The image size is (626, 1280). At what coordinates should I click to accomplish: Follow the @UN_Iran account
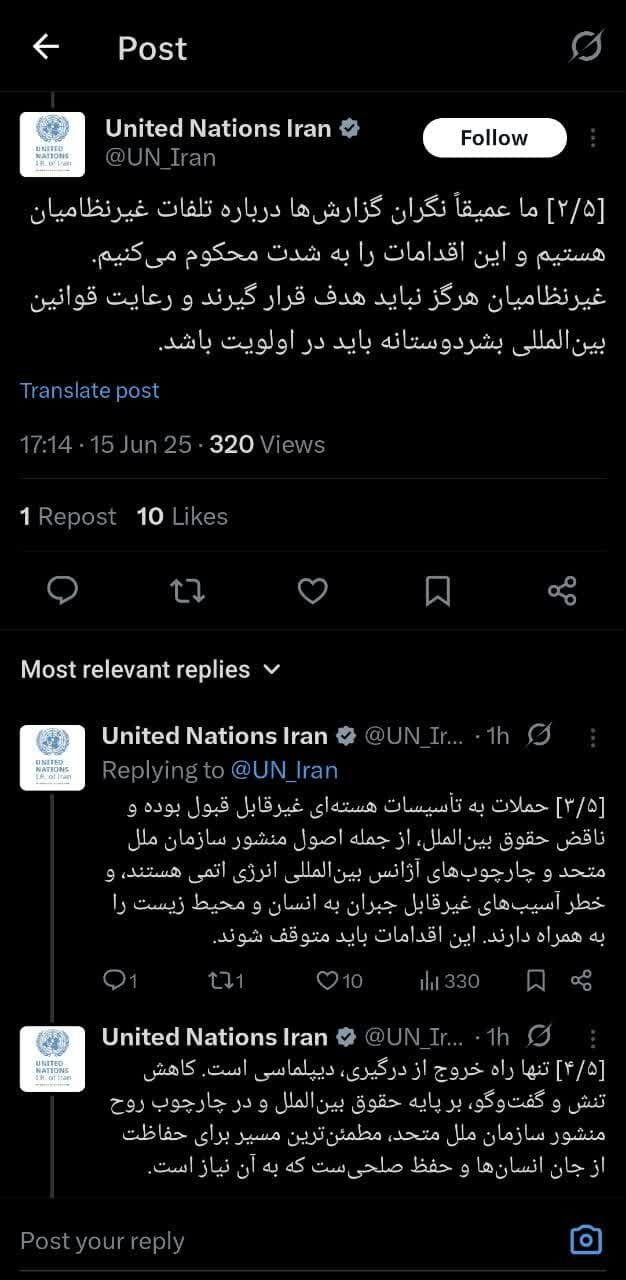[x=494, y=137]
